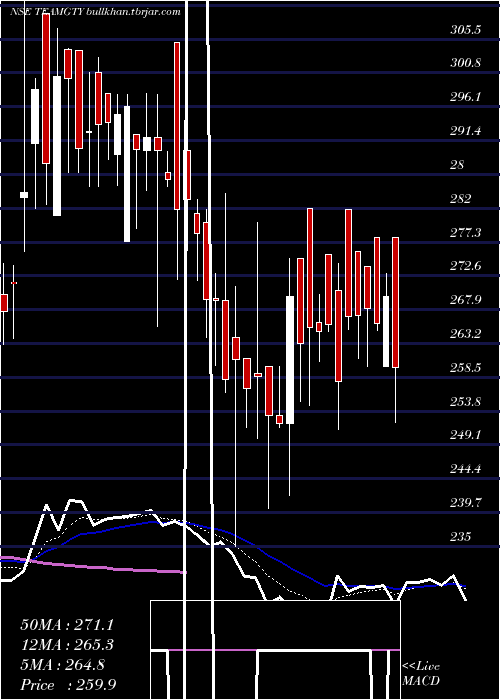Screen dimensions: 500x700
Task: Click the 12MA : 265.3 value
Action: [x=67, y=645]
